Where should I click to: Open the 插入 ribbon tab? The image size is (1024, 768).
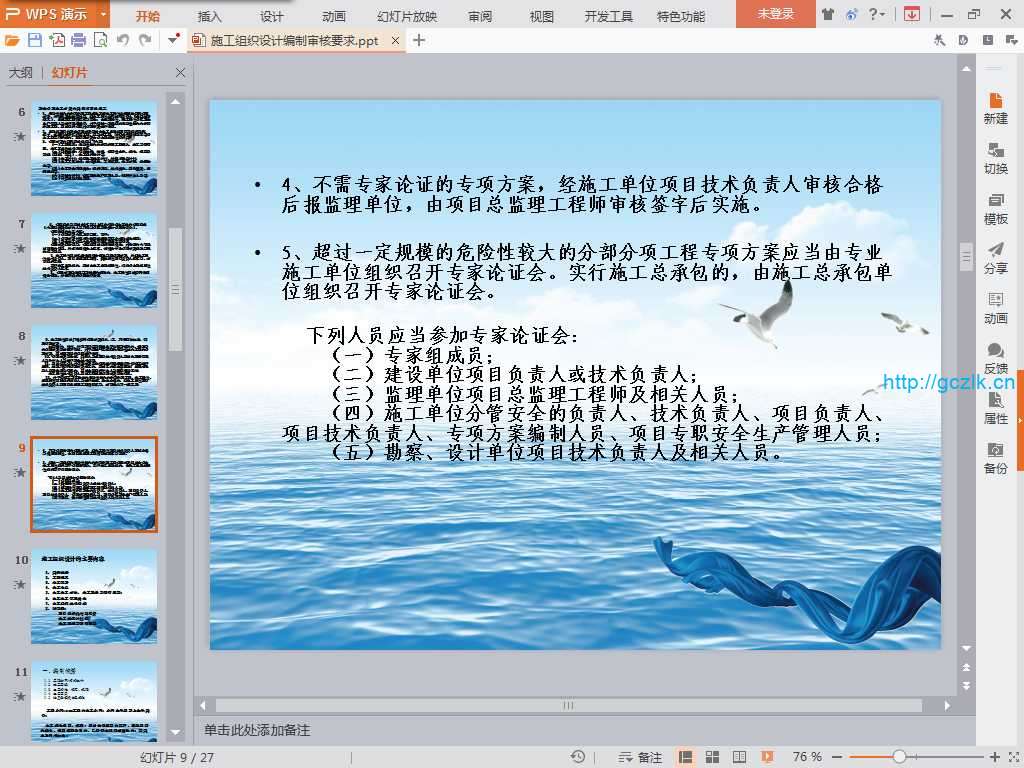(x=210, y=16)
